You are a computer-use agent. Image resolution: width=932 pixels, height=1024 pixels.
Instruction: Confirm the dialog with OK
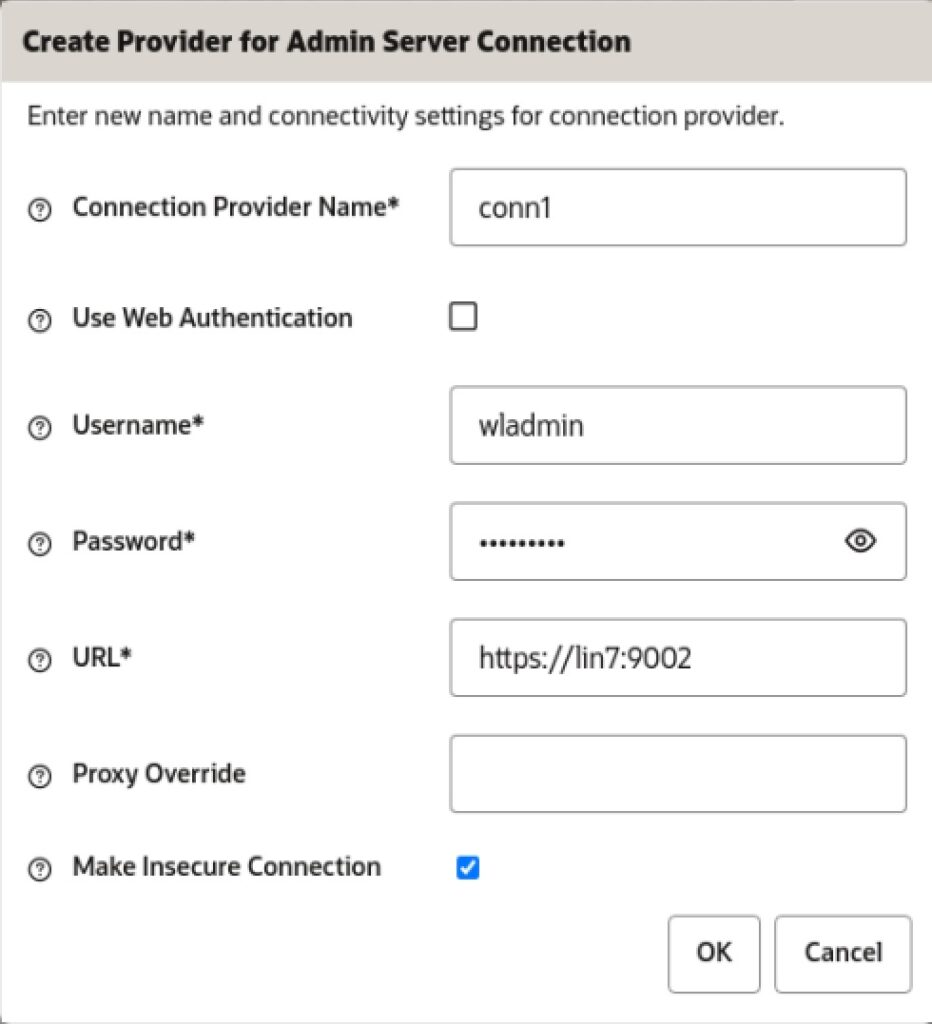(x=714, y=953)
